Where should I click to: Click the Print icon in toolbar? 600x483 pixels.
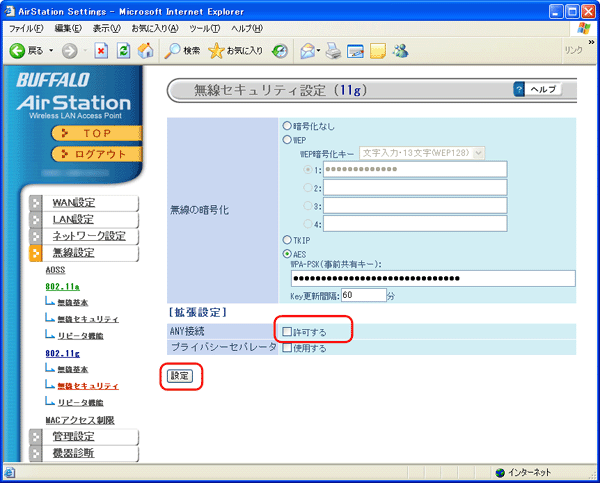coord(333,50)
